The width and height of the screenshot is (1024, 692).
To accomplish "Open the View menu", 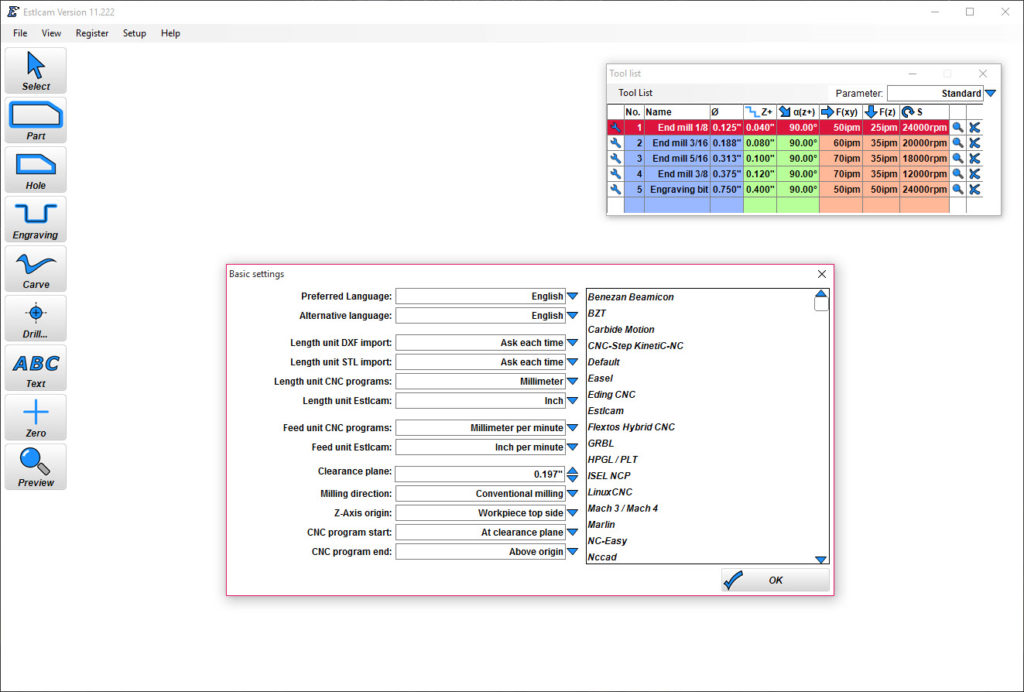I will pos(51,33).
